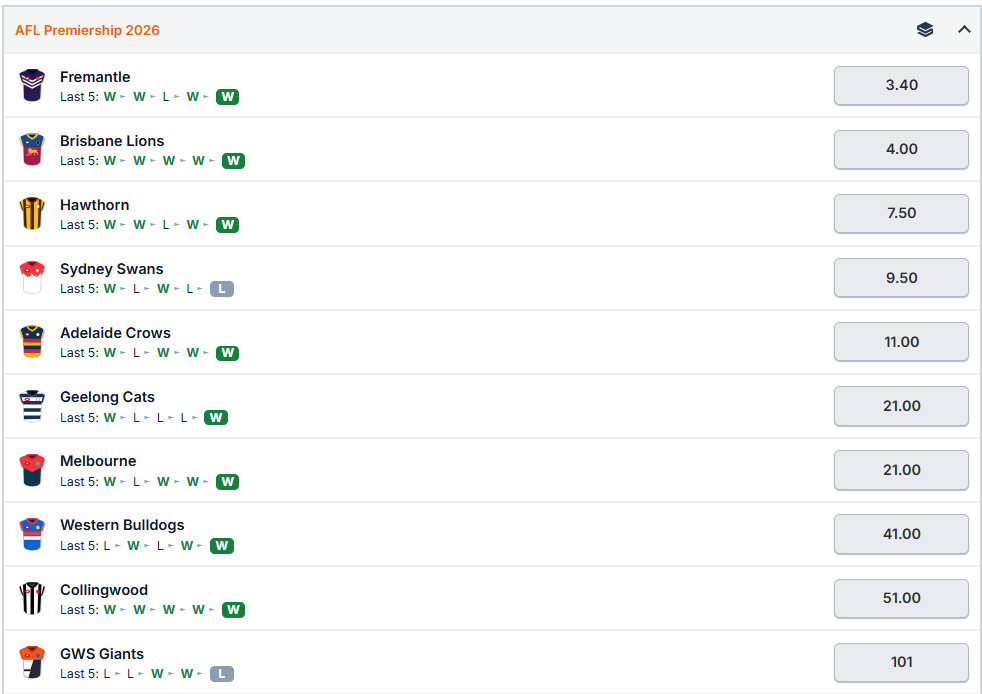Bet on GWS Giants at 101
Screen dimensions: 982x694
[901, 662]
